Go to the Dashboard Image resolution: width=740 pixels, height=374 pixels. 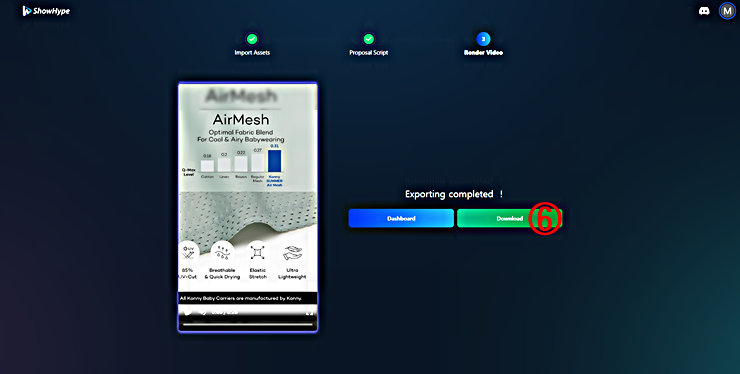[401, 218]
